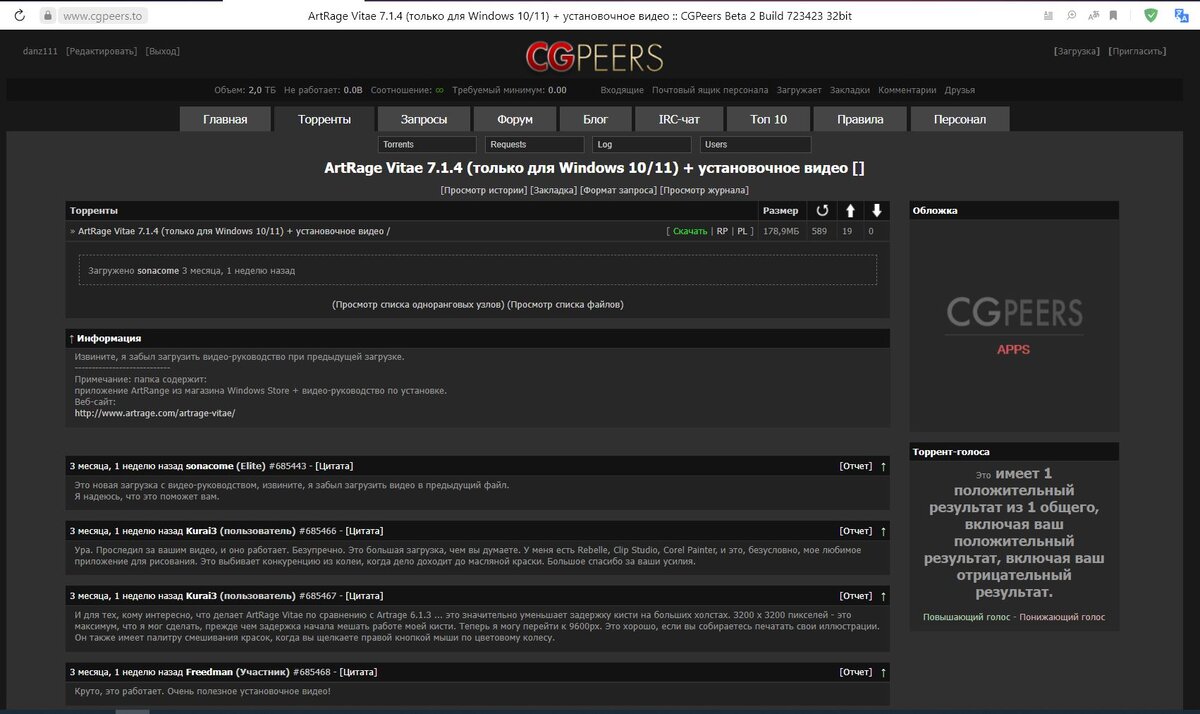Click the Закладка link under title

point(553,190)
